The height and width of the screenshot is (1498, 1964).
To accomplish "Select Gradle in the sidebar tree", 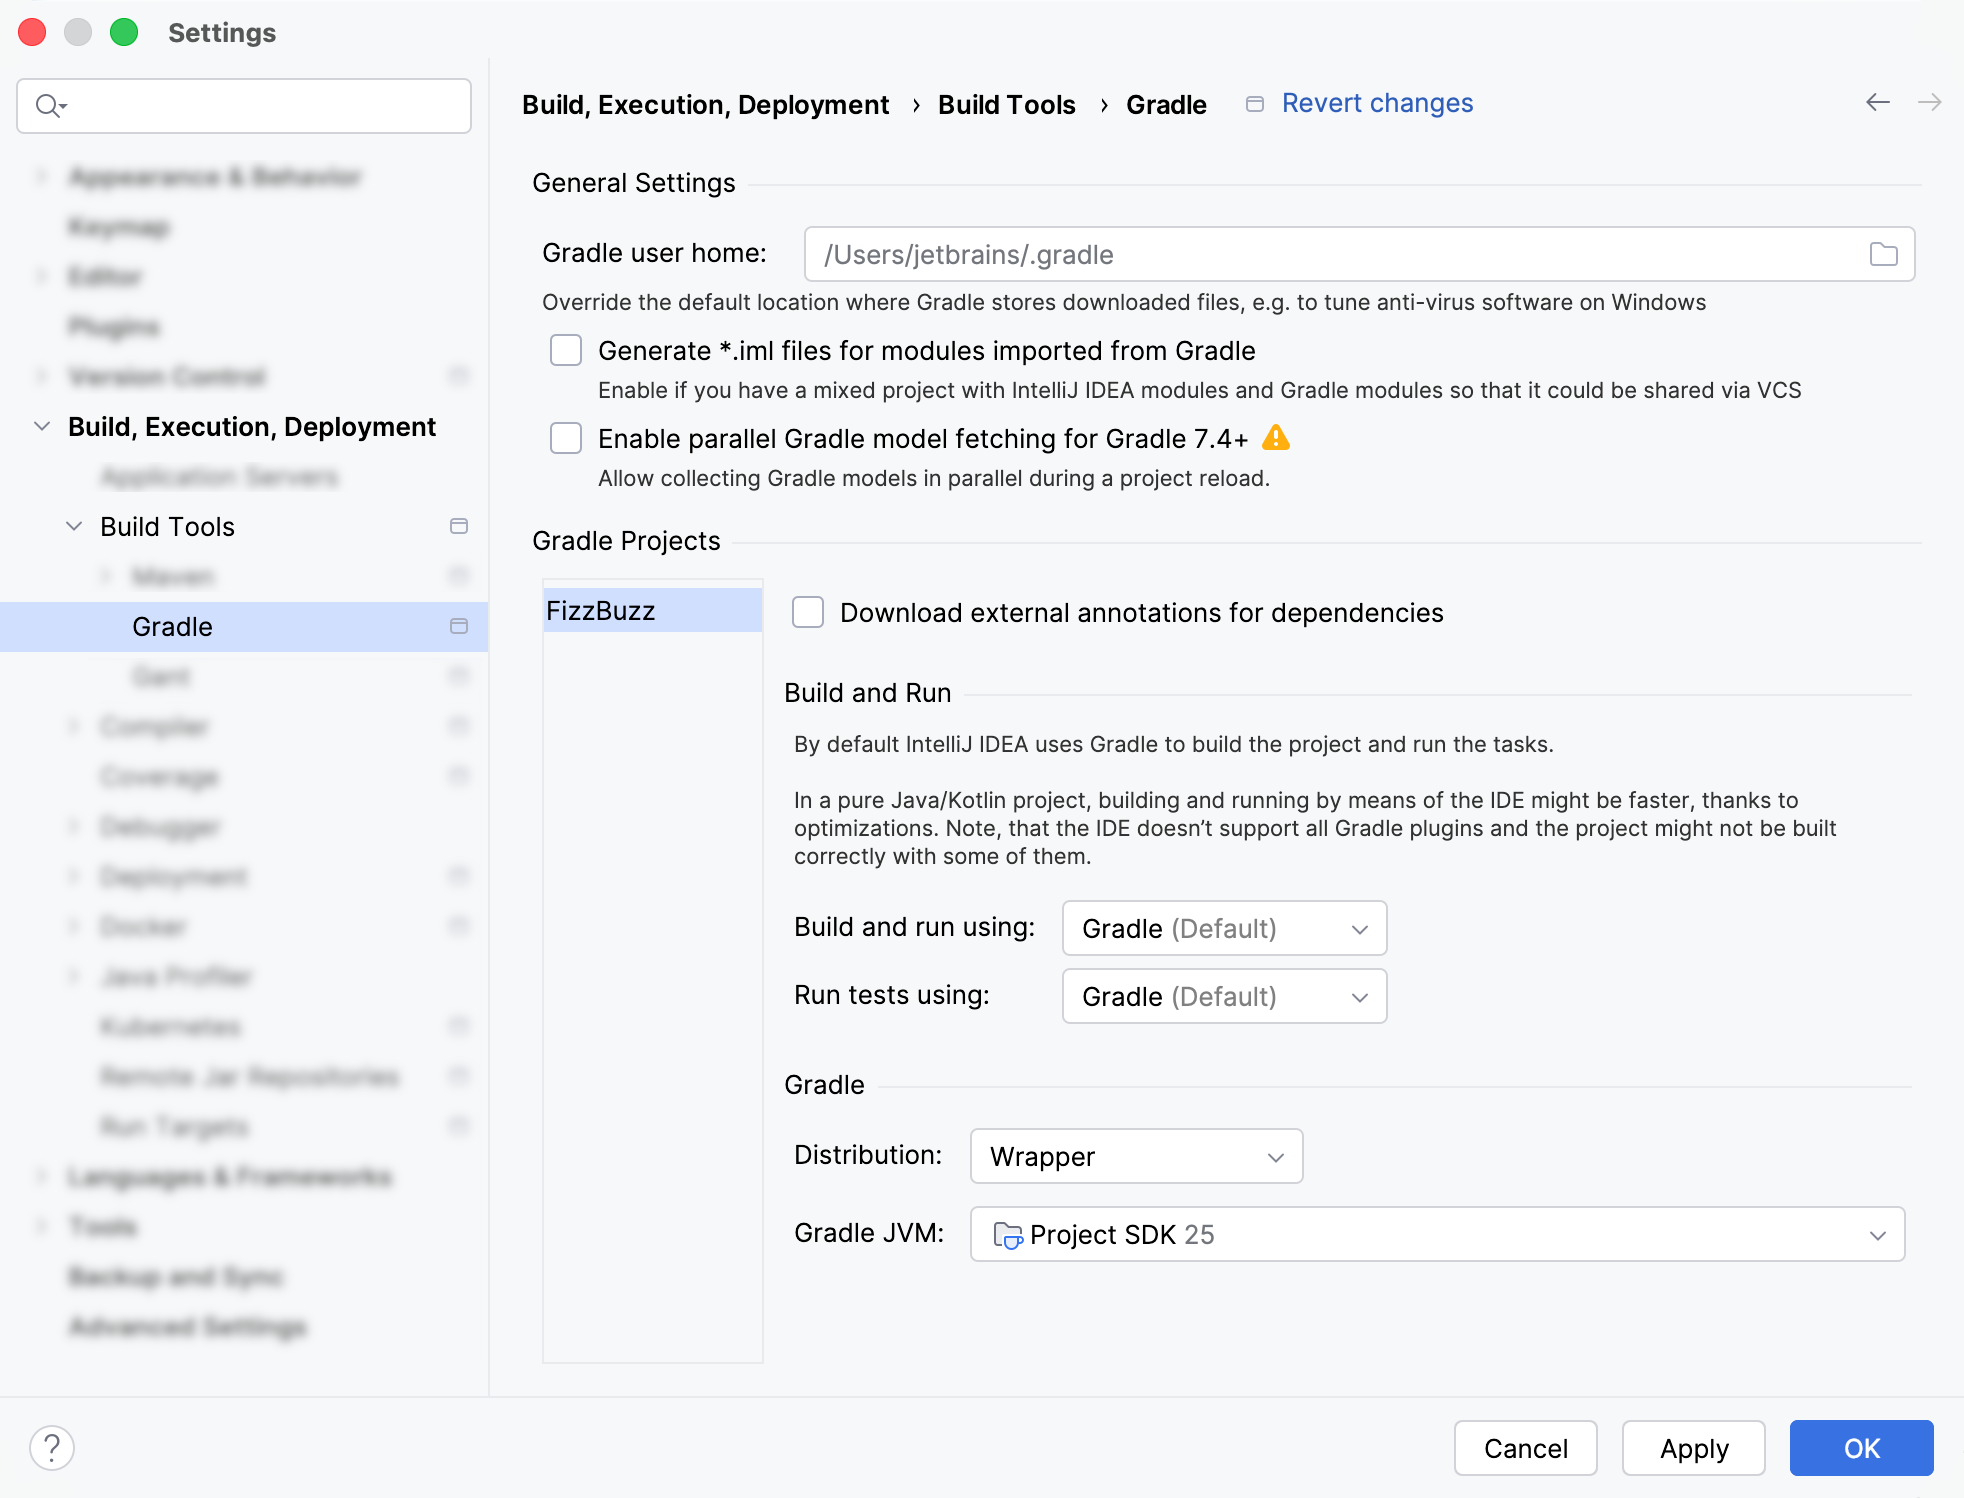I will point(244,627).
